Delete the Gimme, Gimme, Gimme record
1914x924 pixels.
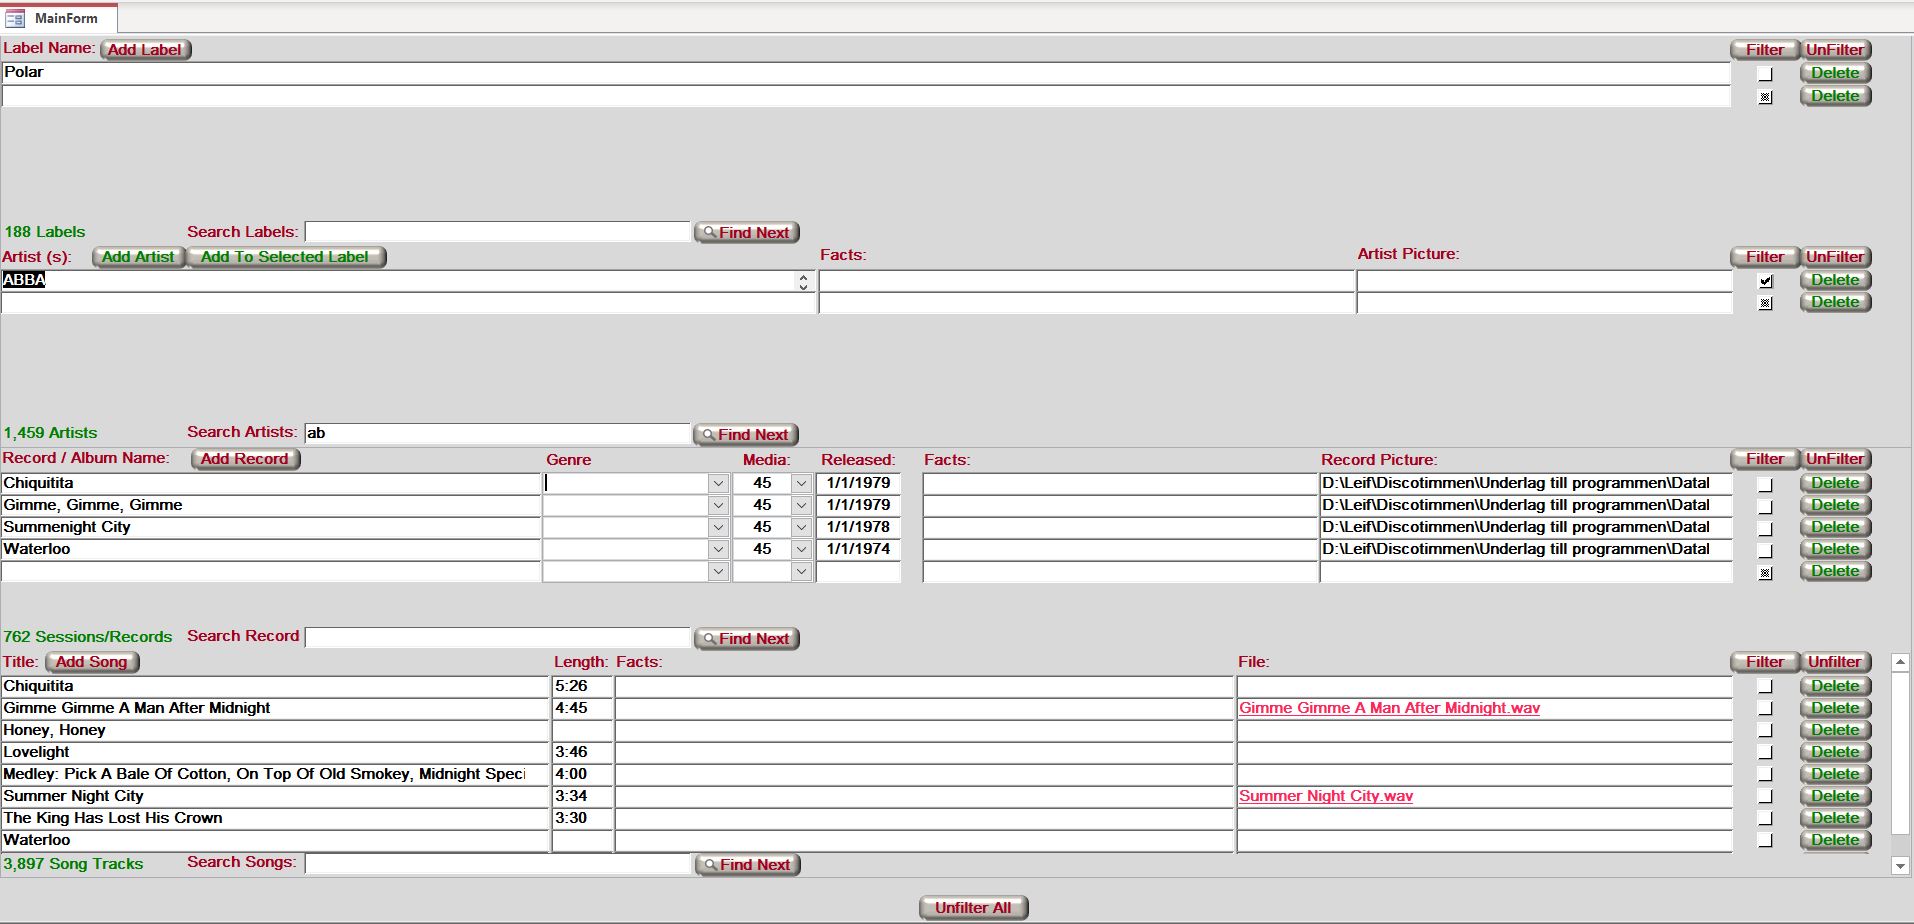point(1835,505)
